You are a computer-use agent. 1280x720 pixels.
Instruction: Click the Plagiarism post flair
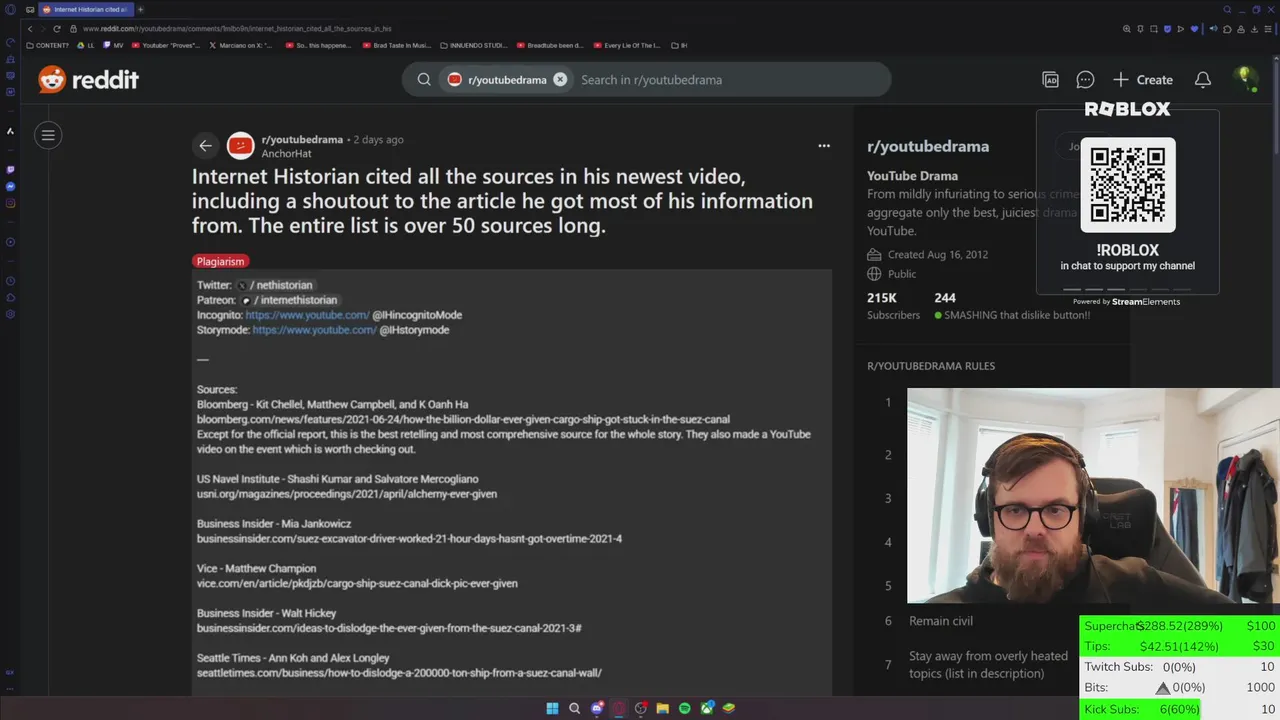point(220,261)
